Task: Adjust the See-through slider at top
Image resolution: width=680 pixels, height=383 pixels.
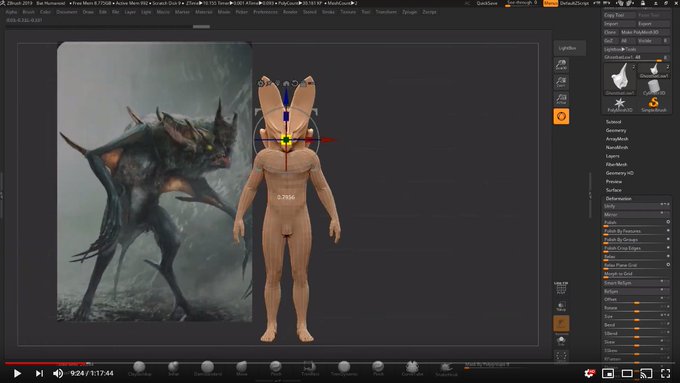Action: pyautogui.click(x=522, y=3)
